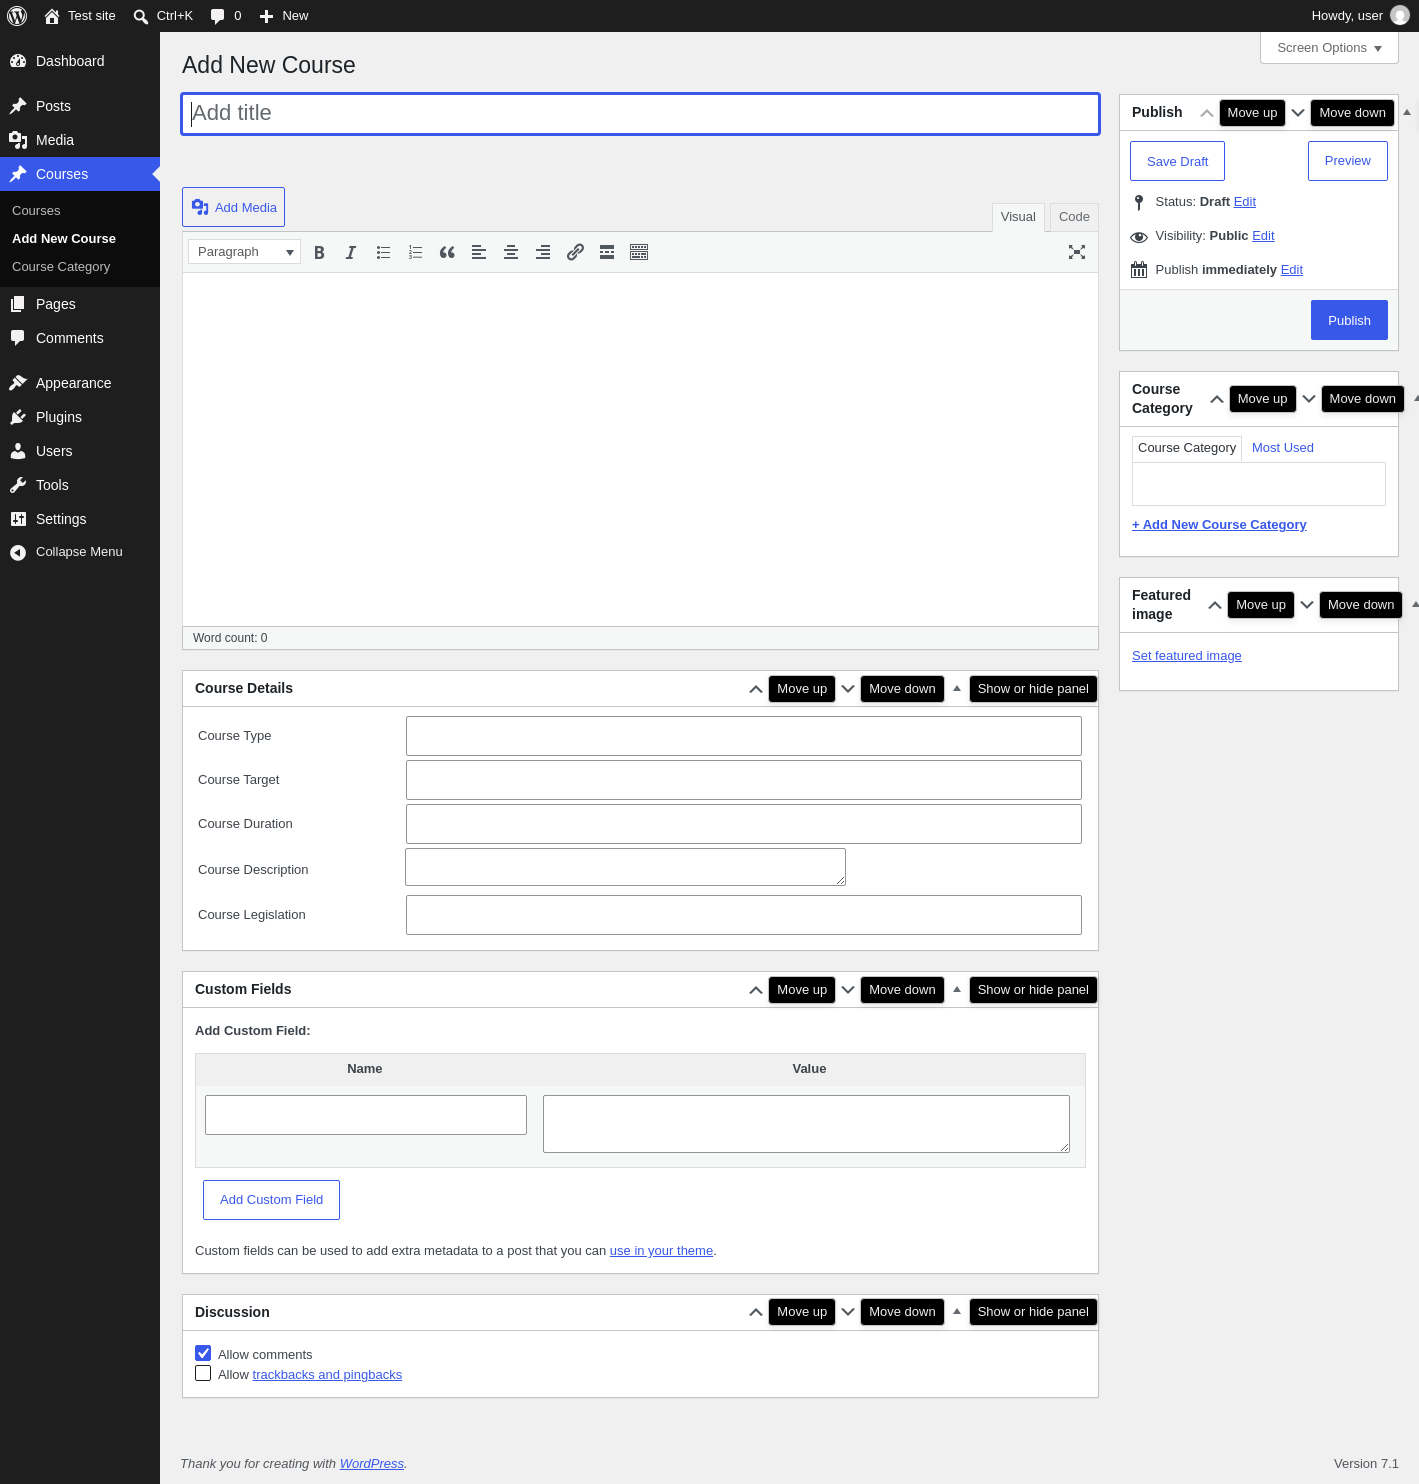Insert a numbered list
This screenshot has width=1419, height=1484.
[x=415, y=253]
